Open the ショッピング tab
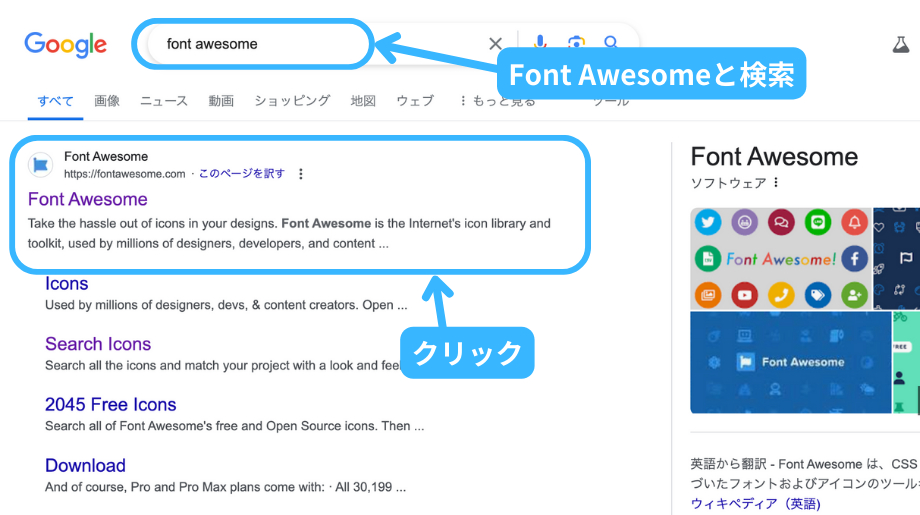920x515 pixels. coord(292,101)
